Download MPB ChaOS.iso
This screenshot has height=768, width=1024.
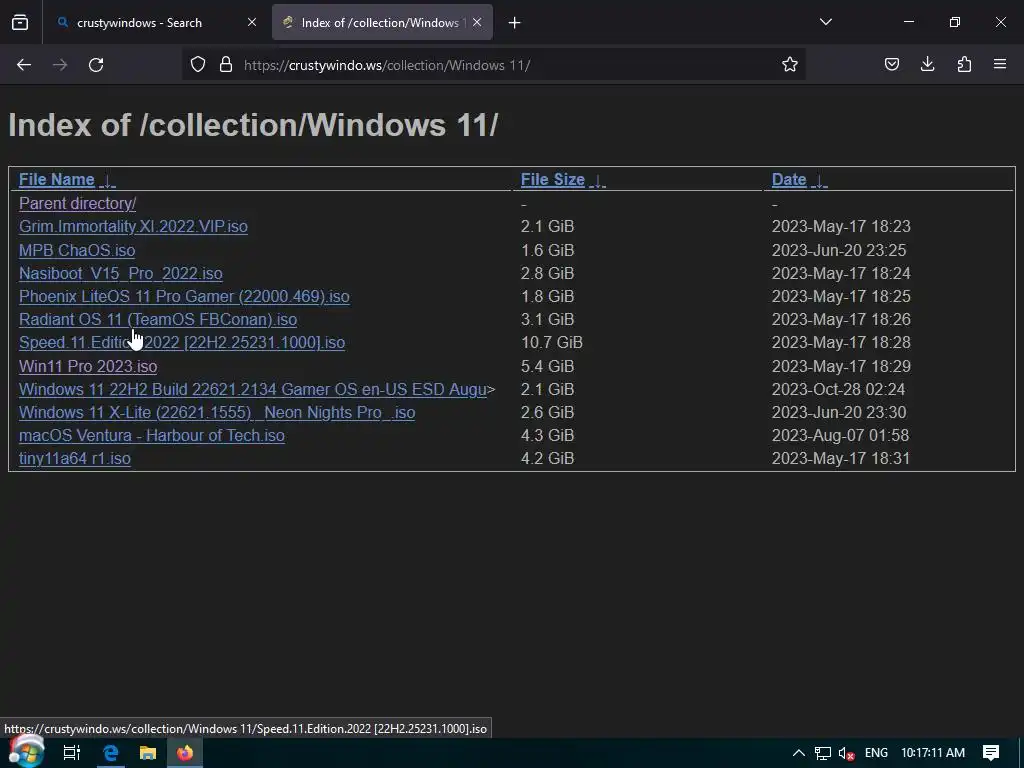point(77,250)
